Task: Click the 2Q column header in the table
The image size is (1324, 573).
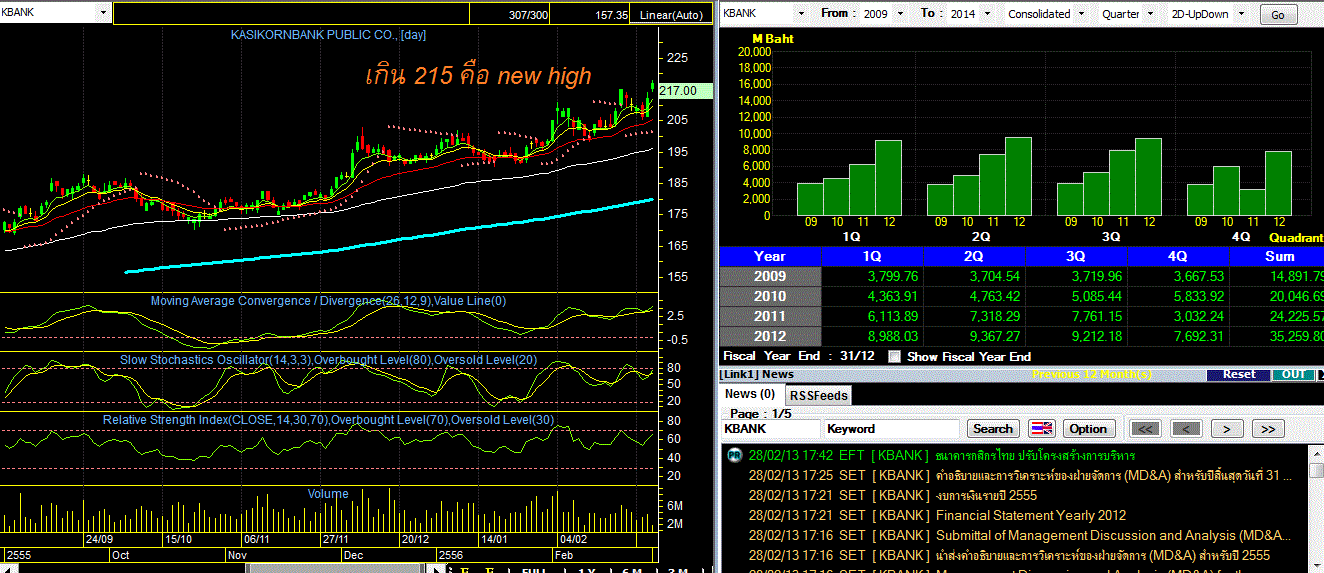Action: [974, 256]
